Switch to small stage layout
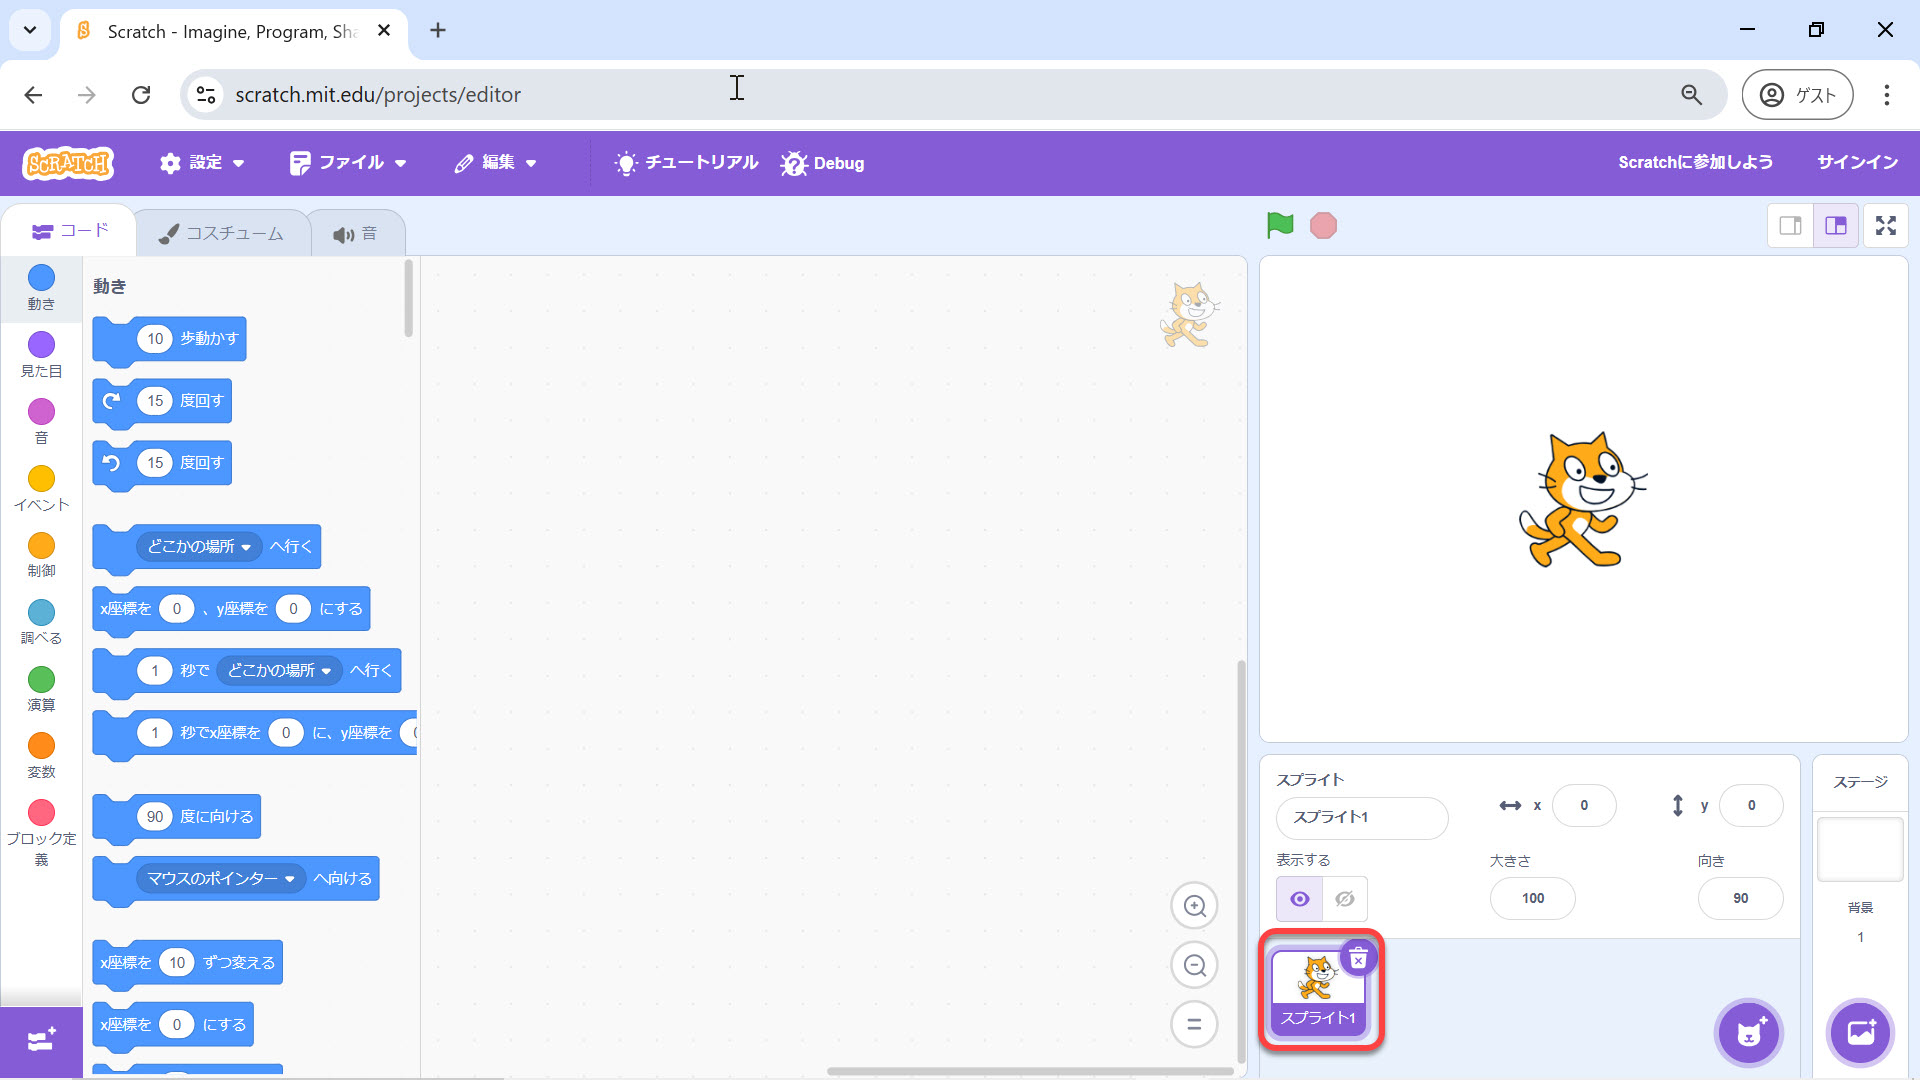 1790,226
